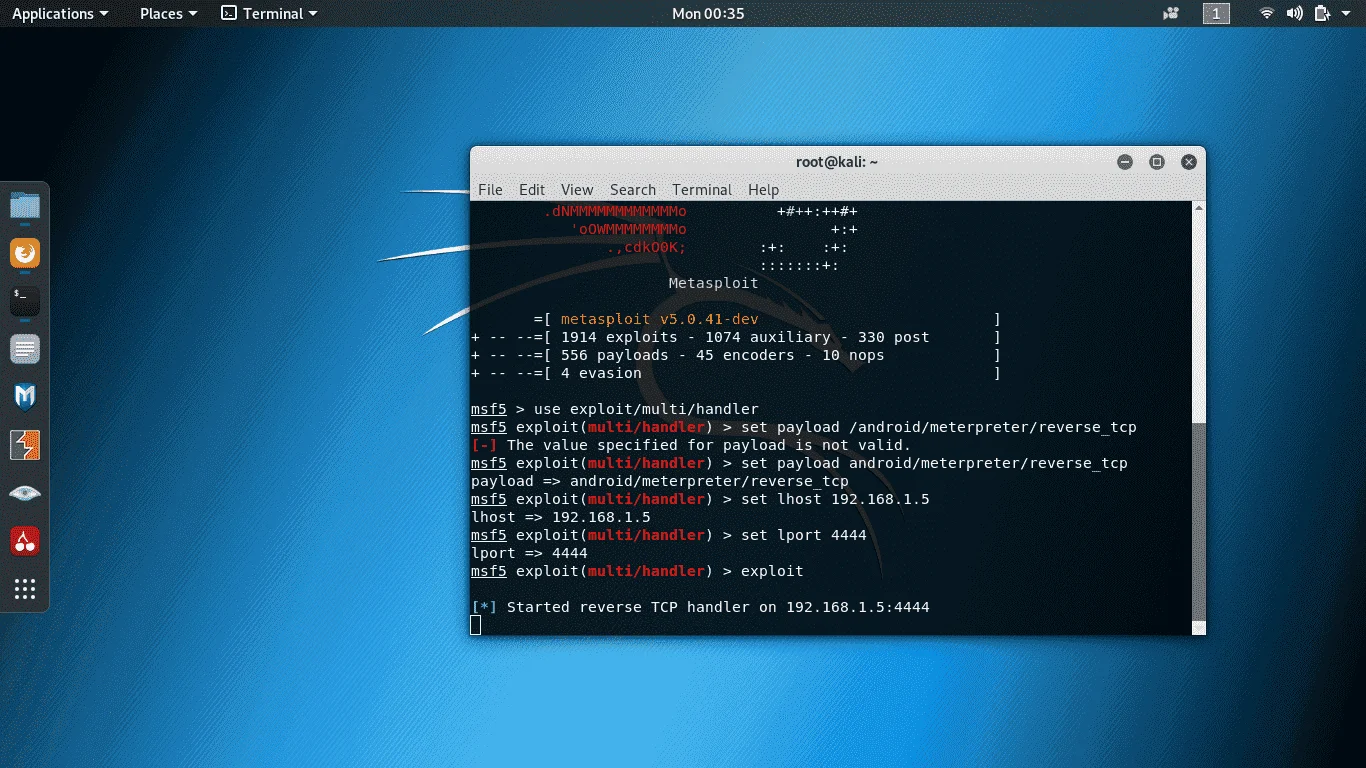Click 'The value specified for payload is not valid' line
Image resolution: width=1366 pixels, height=768 pixels.
691,445
